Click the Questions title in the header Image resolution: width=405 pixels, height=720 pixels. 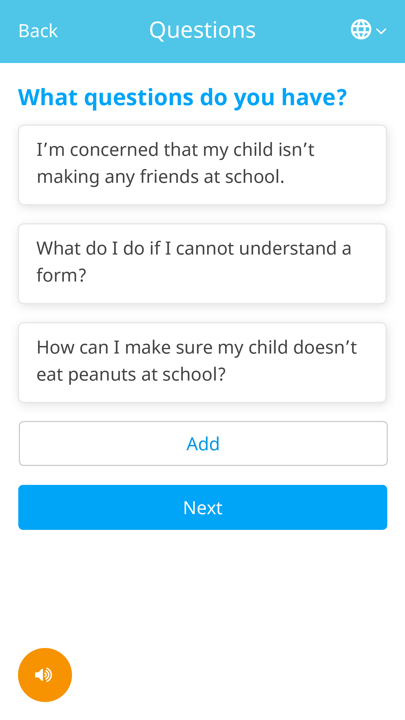(202, 30)
